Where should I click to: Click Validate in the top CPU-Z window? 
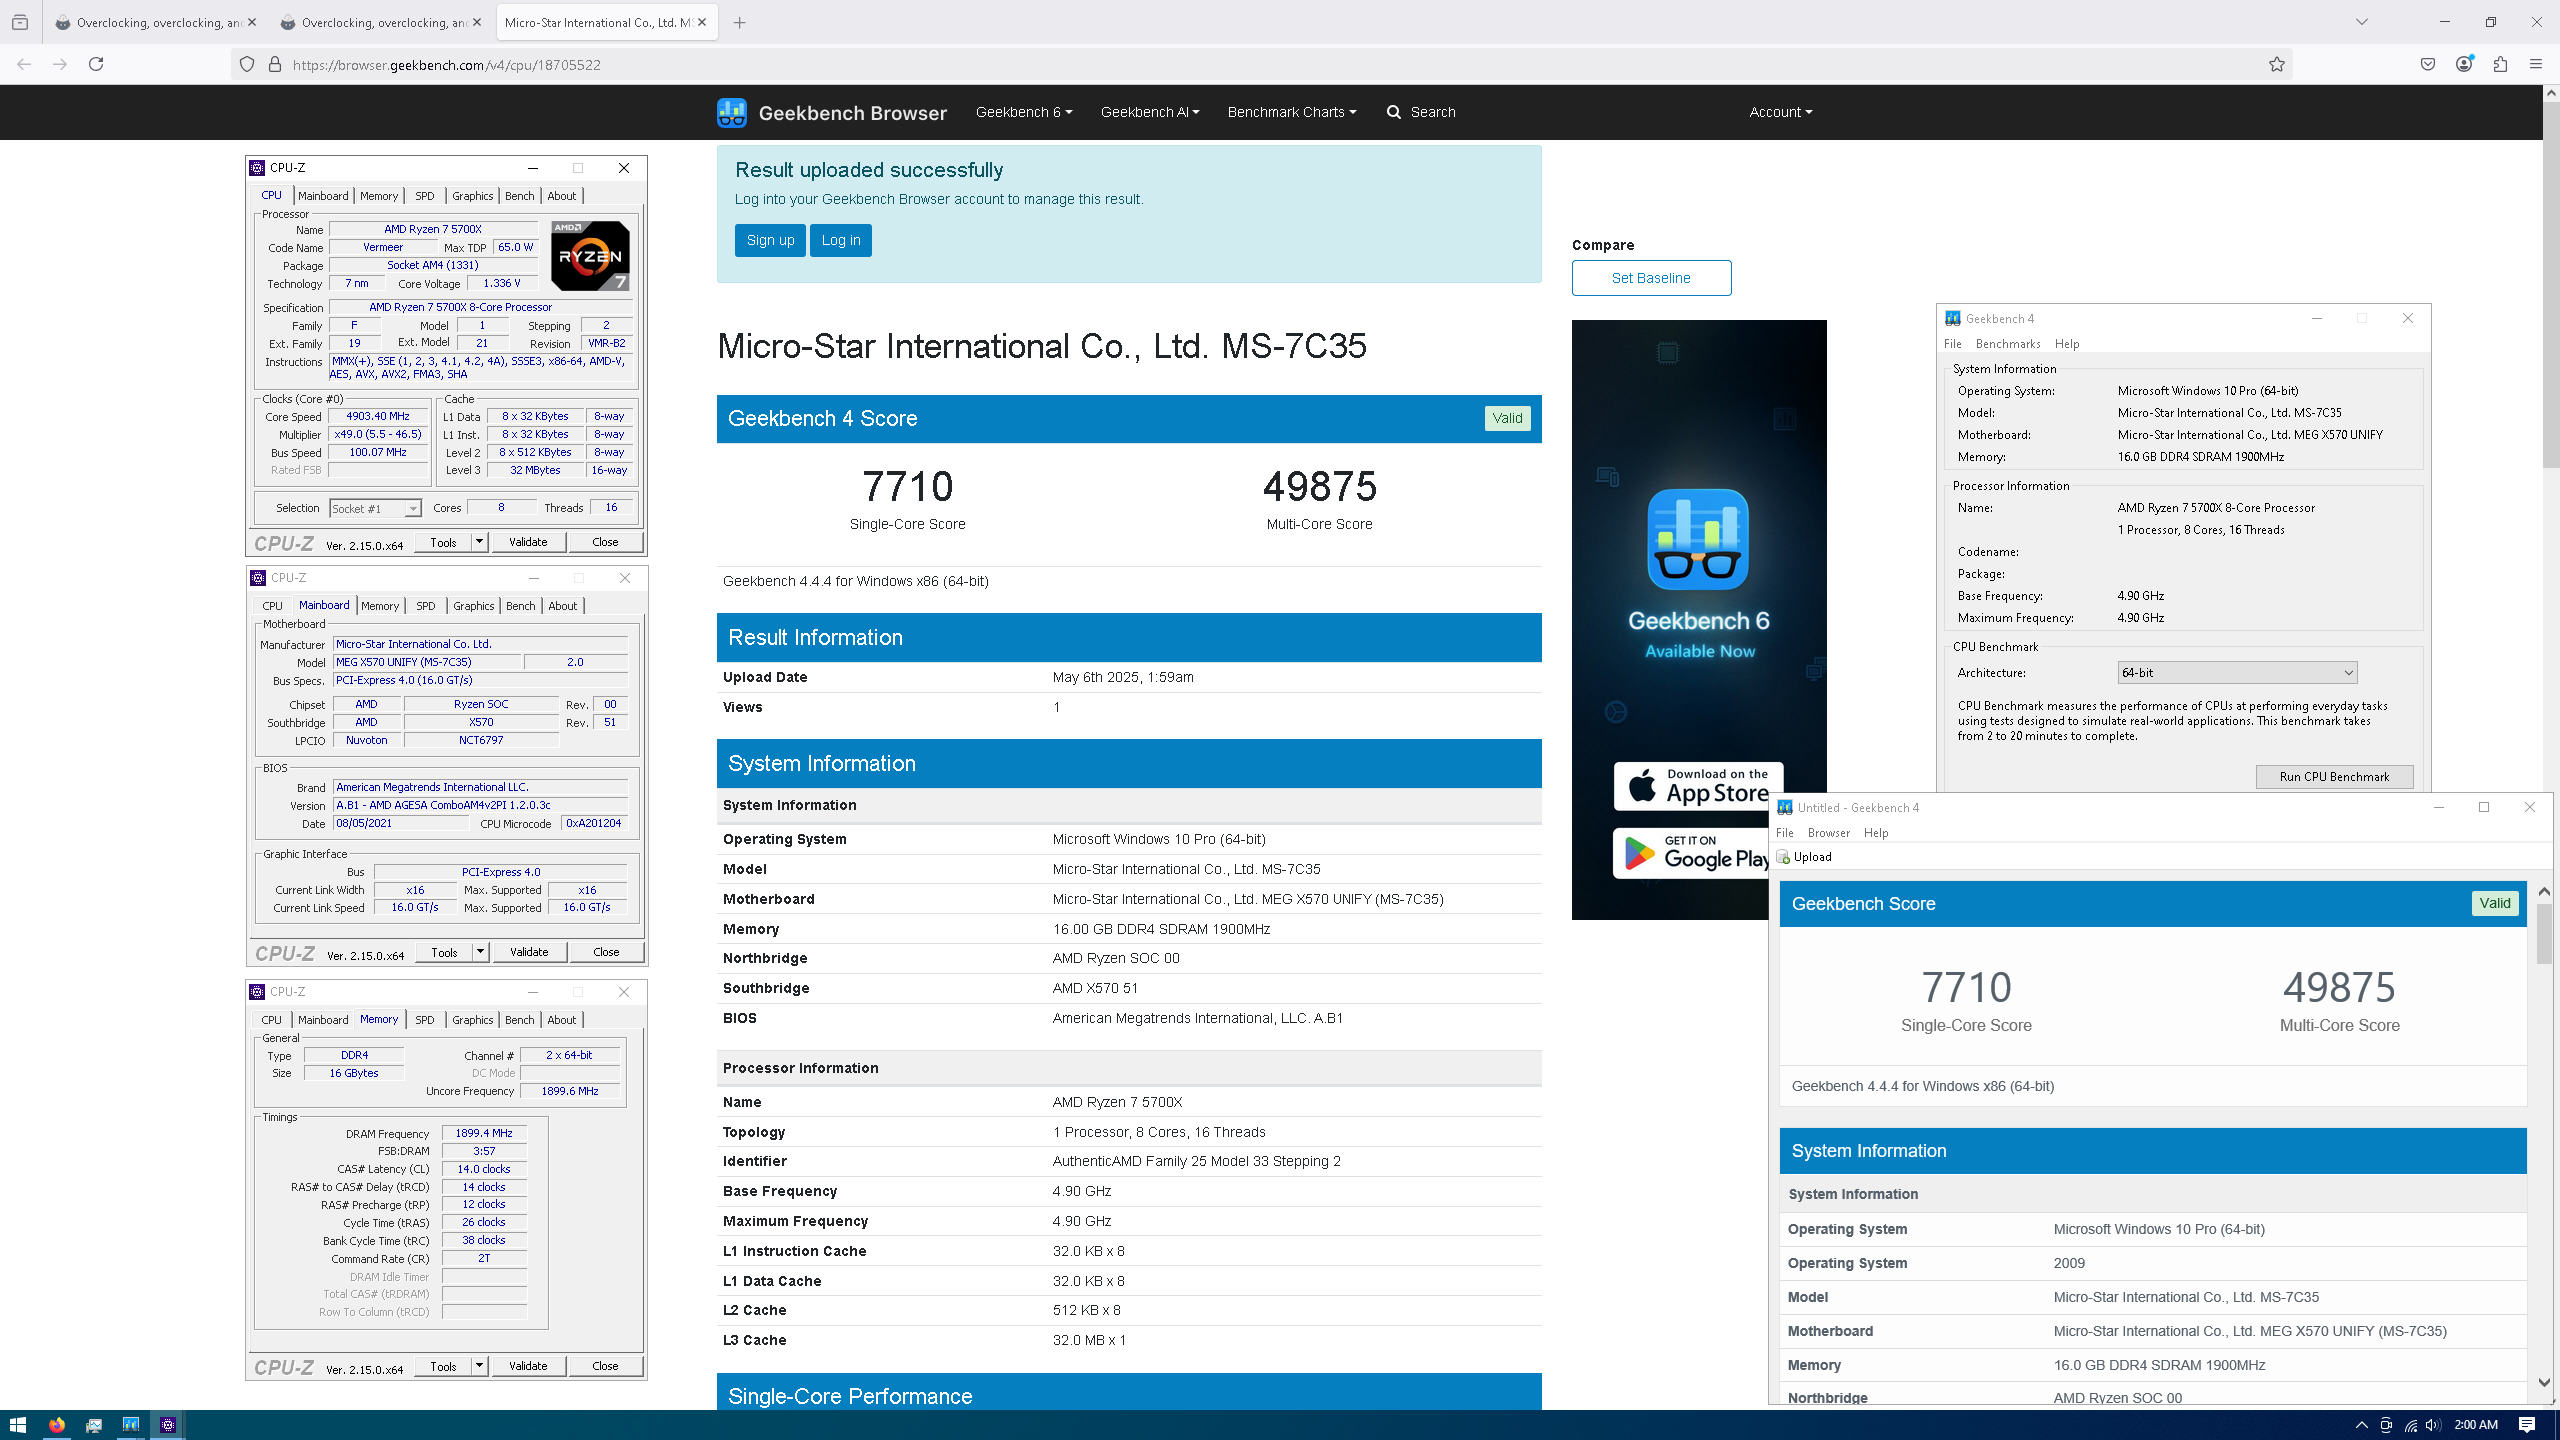[528, 542]
